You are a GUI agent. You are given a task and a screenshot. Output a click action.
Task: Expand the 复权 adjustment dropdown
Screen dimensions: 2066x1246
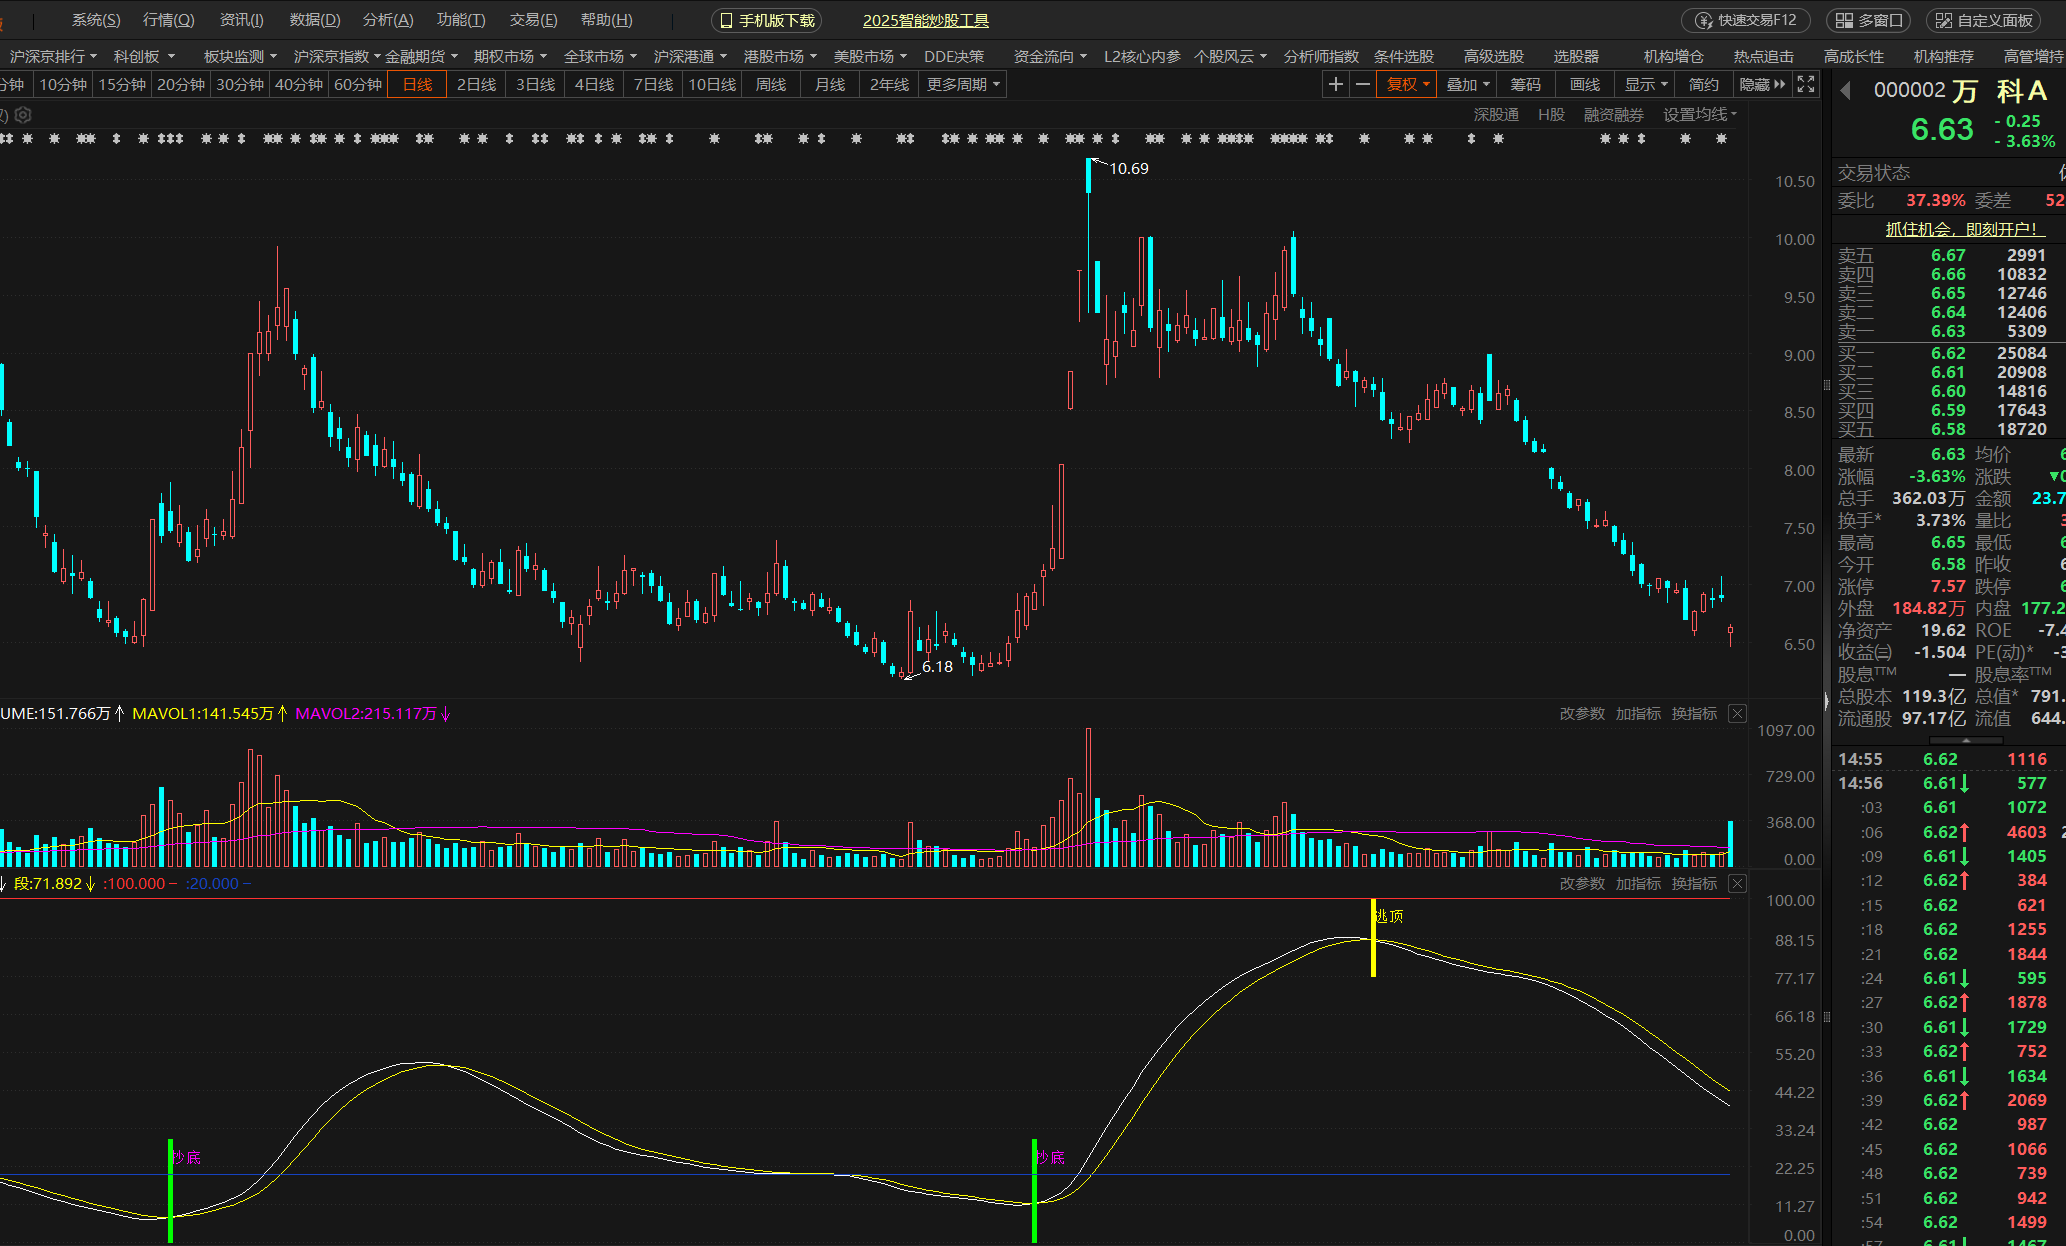coord(1407,85)
